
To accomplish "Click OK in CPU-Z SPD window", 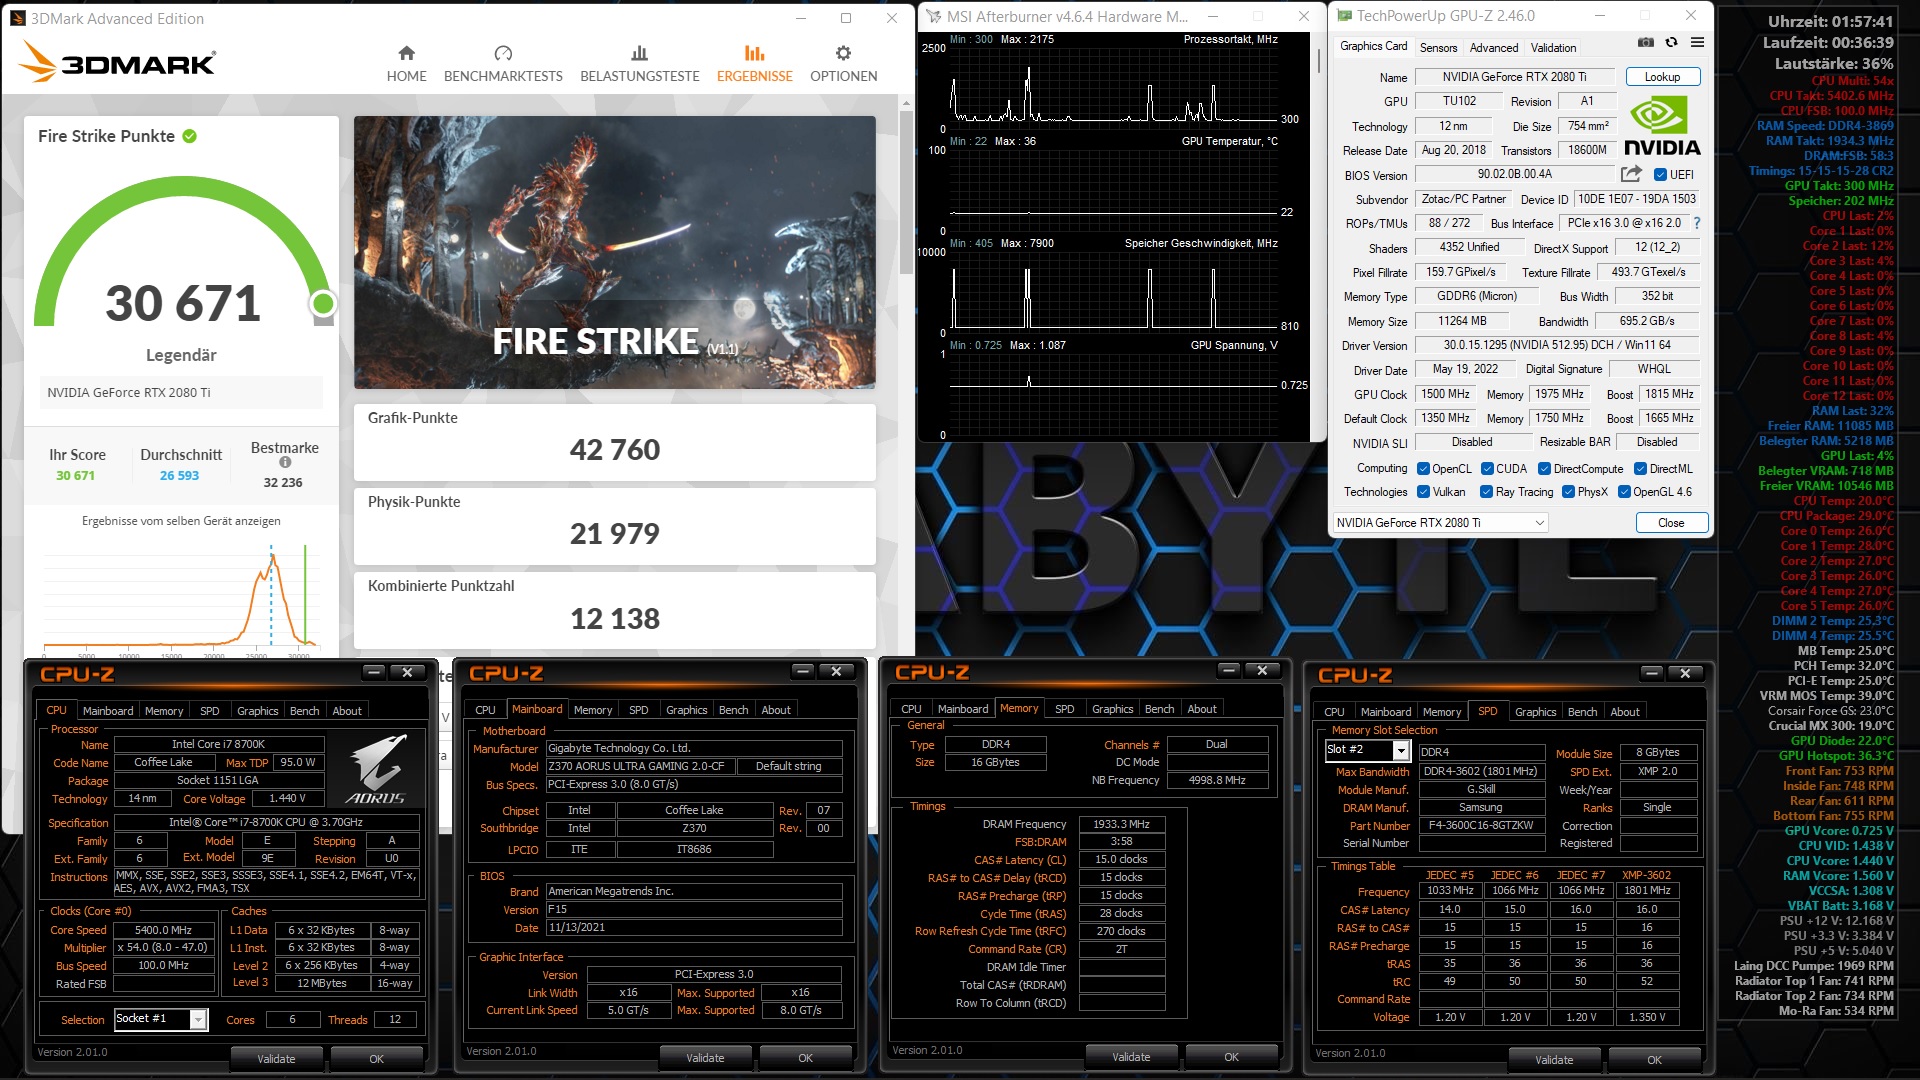I will tap(1654, 1060).
